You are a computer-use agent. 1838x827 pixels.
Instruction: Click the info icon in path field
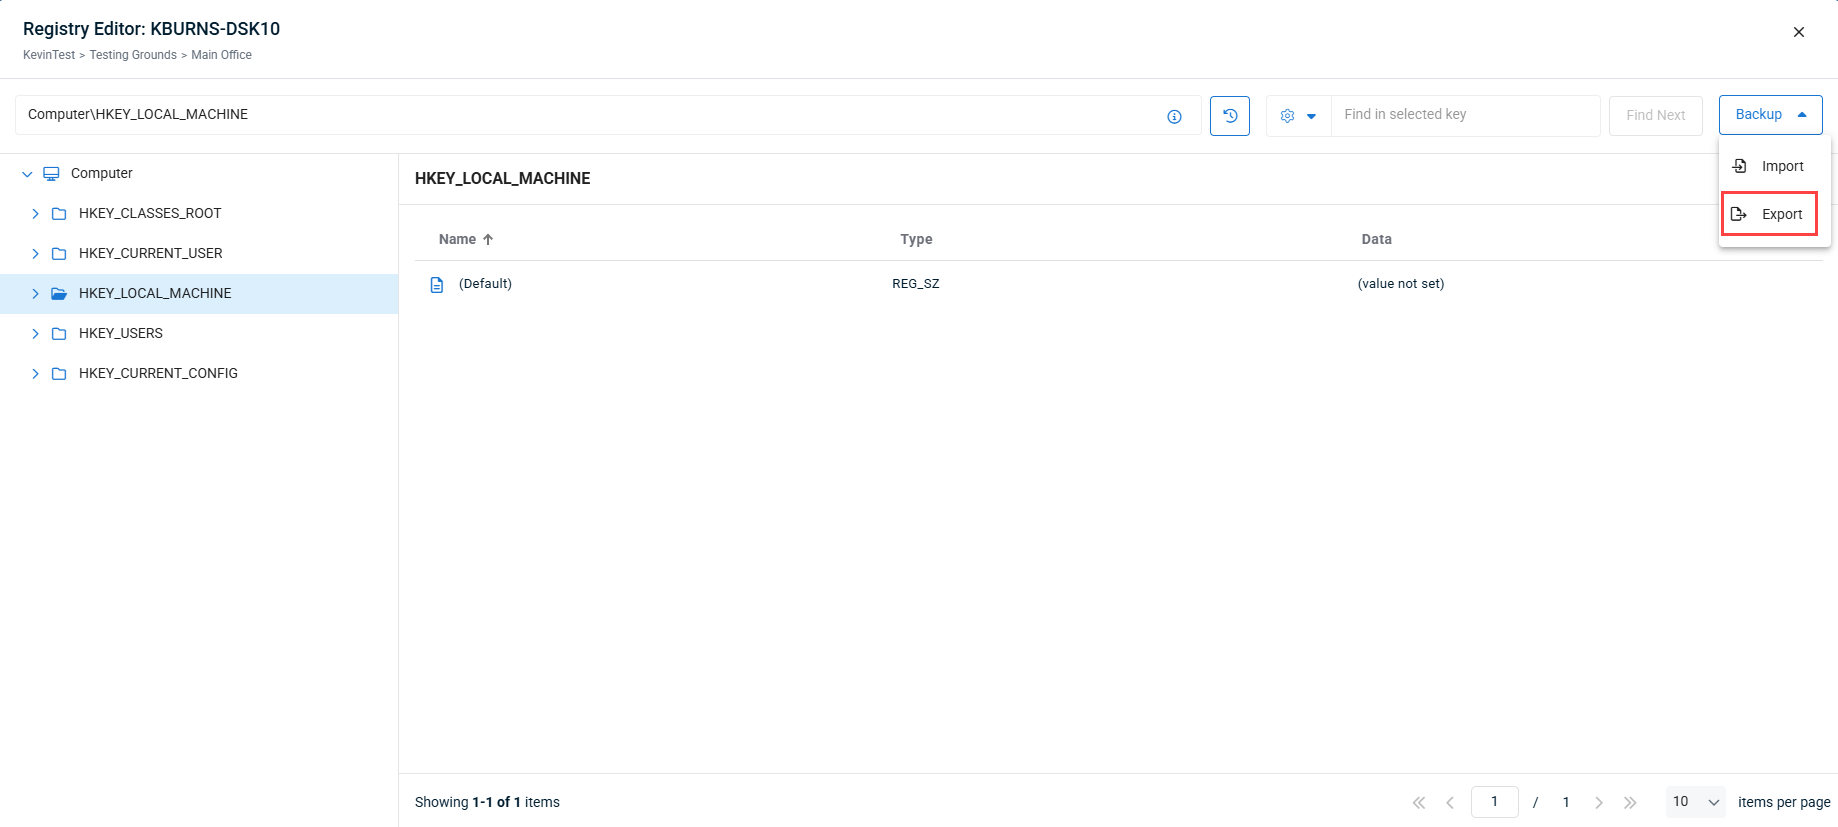click(1174, 117)
